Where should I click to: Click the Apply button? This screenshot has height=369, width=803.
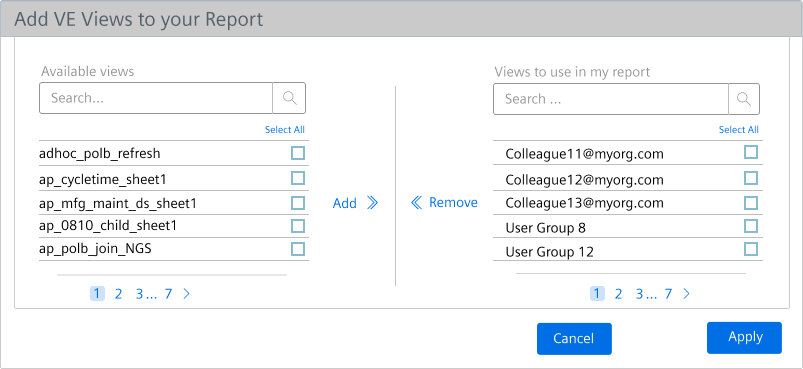[x=745, y=338]
